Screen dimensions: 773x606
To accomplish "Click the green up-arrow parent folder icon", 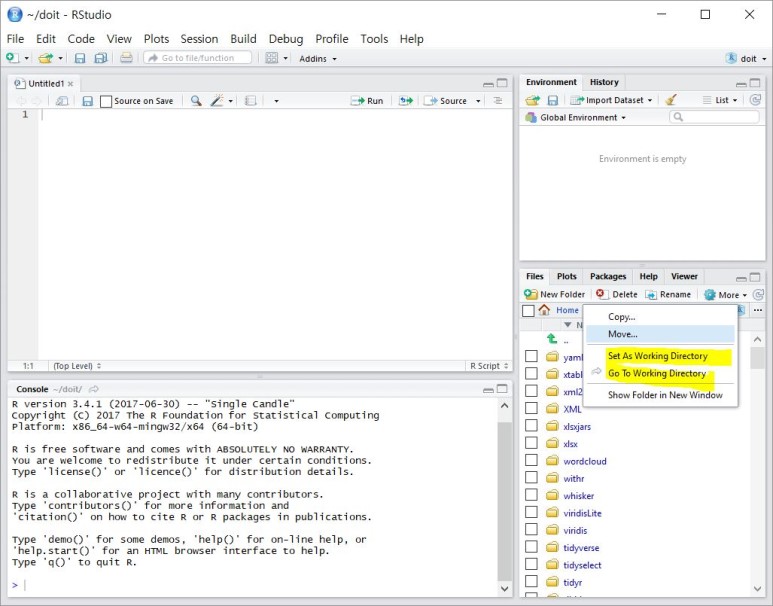I will click(552, 339).
